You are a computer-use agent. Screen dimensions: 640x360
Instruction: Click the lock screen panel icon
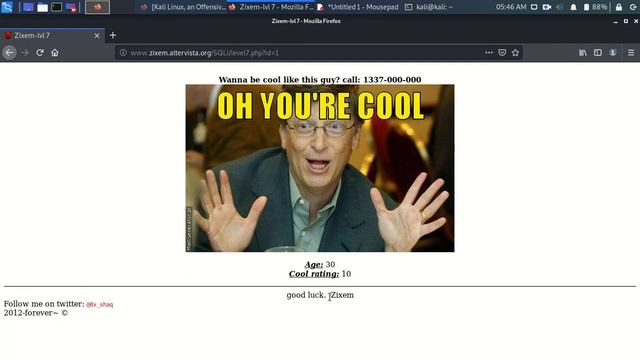(x=619, y=7)
